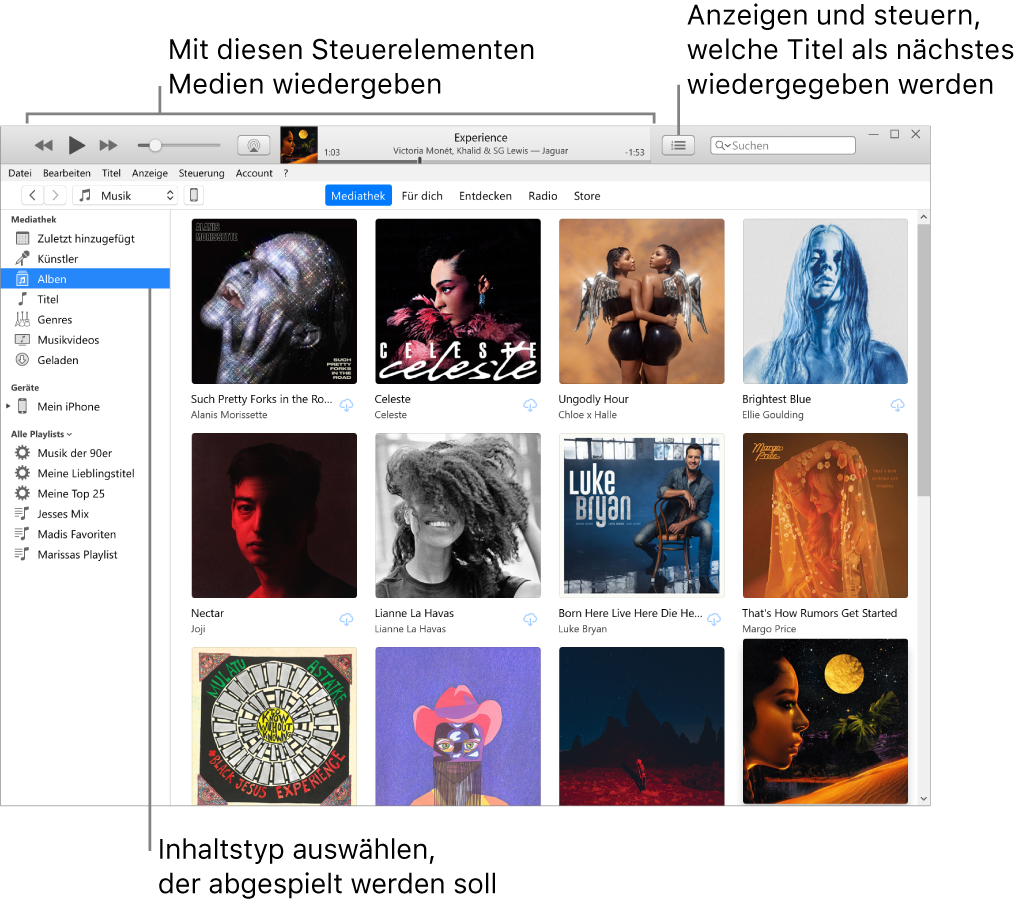Open the Luke Bryan album cover

641,515
